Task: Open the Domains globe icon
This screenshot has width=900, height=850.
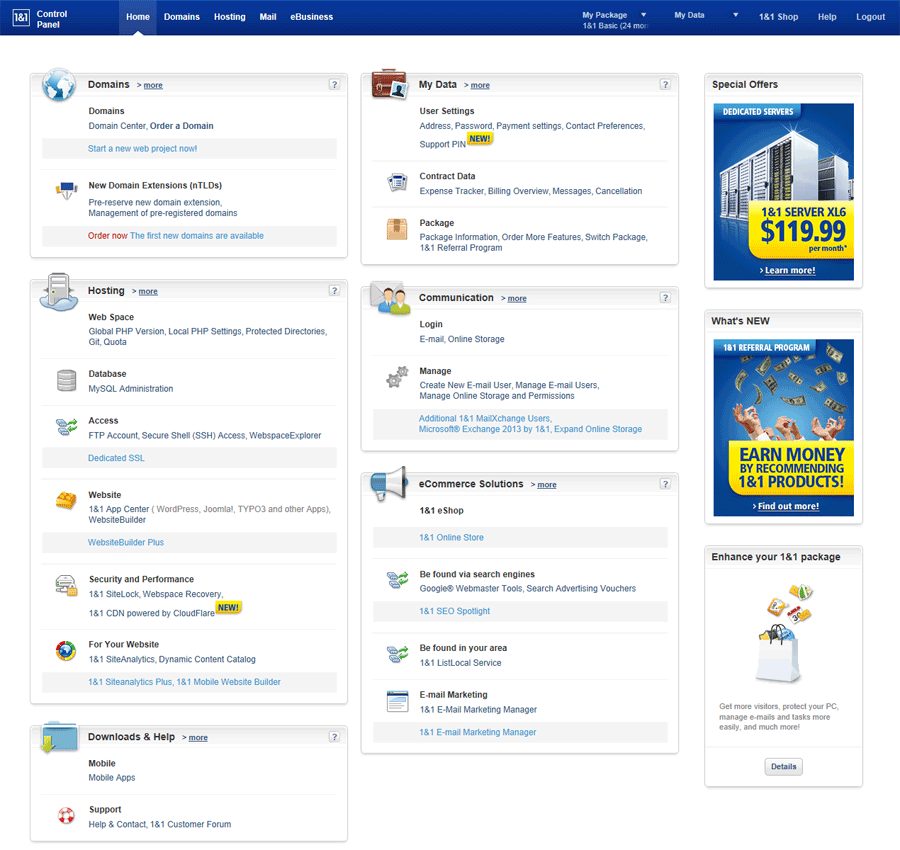Action: pos(59,85)
